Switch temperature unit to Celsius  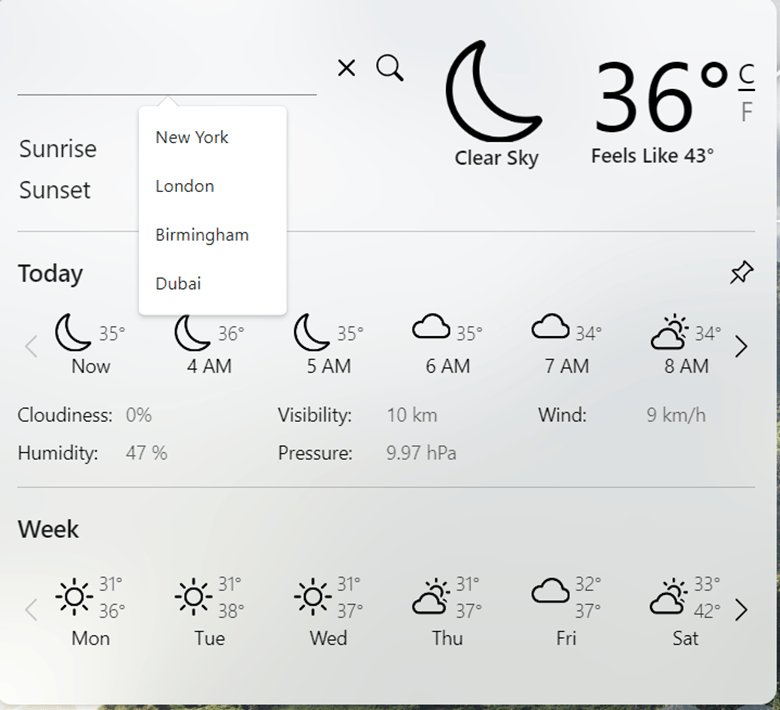746,74
